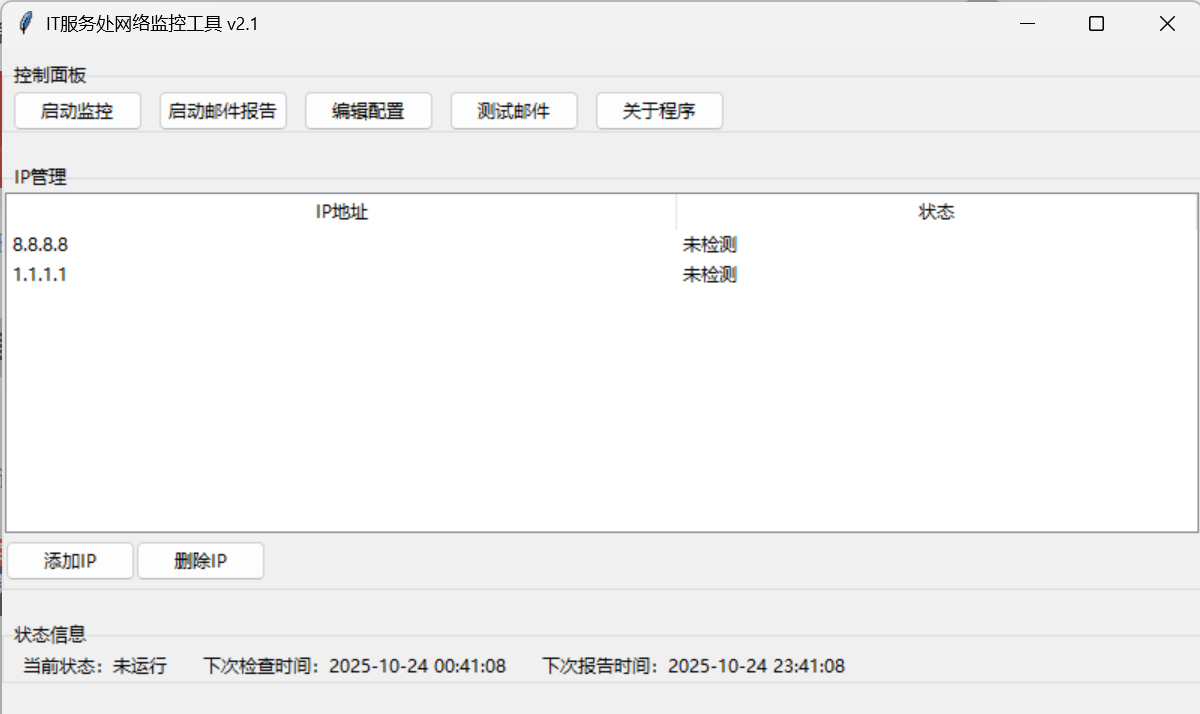
Task: Open the configuration editor via 编辑配置
Action: pyautogui.click(x=368, y=110)
